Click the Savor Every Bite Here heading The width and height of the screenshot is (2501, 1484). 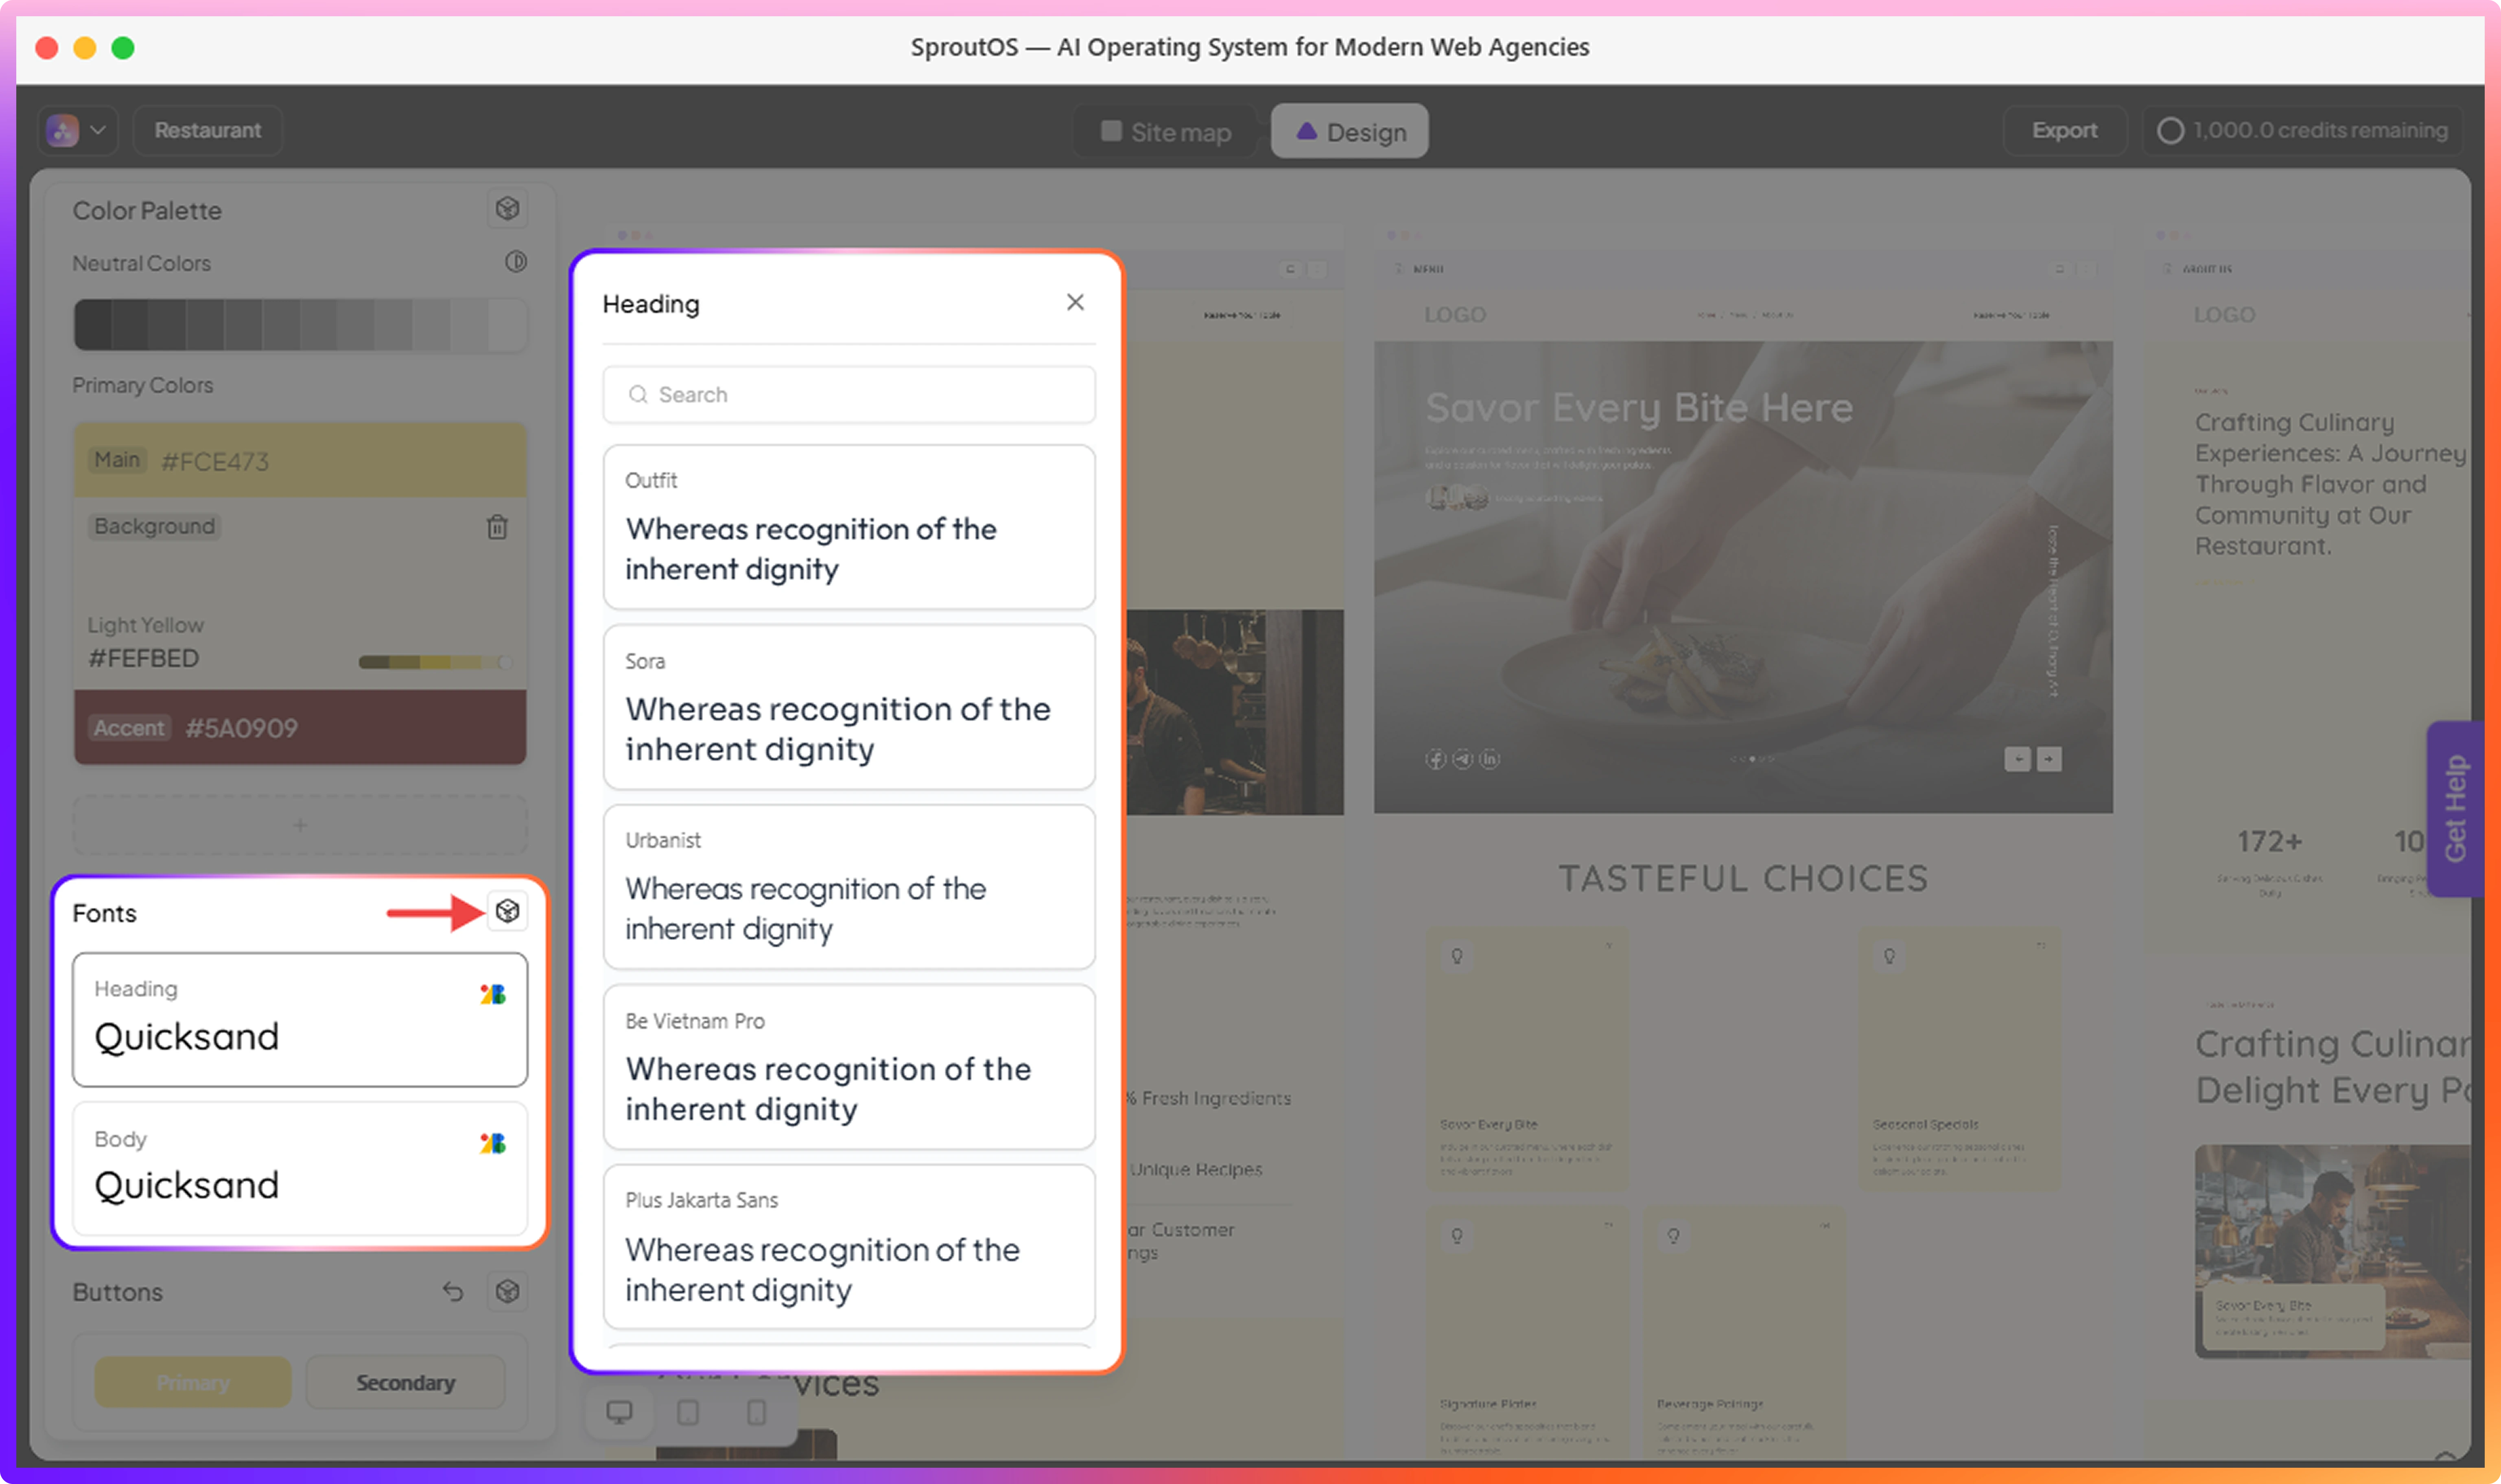(x=1639, y=408)
